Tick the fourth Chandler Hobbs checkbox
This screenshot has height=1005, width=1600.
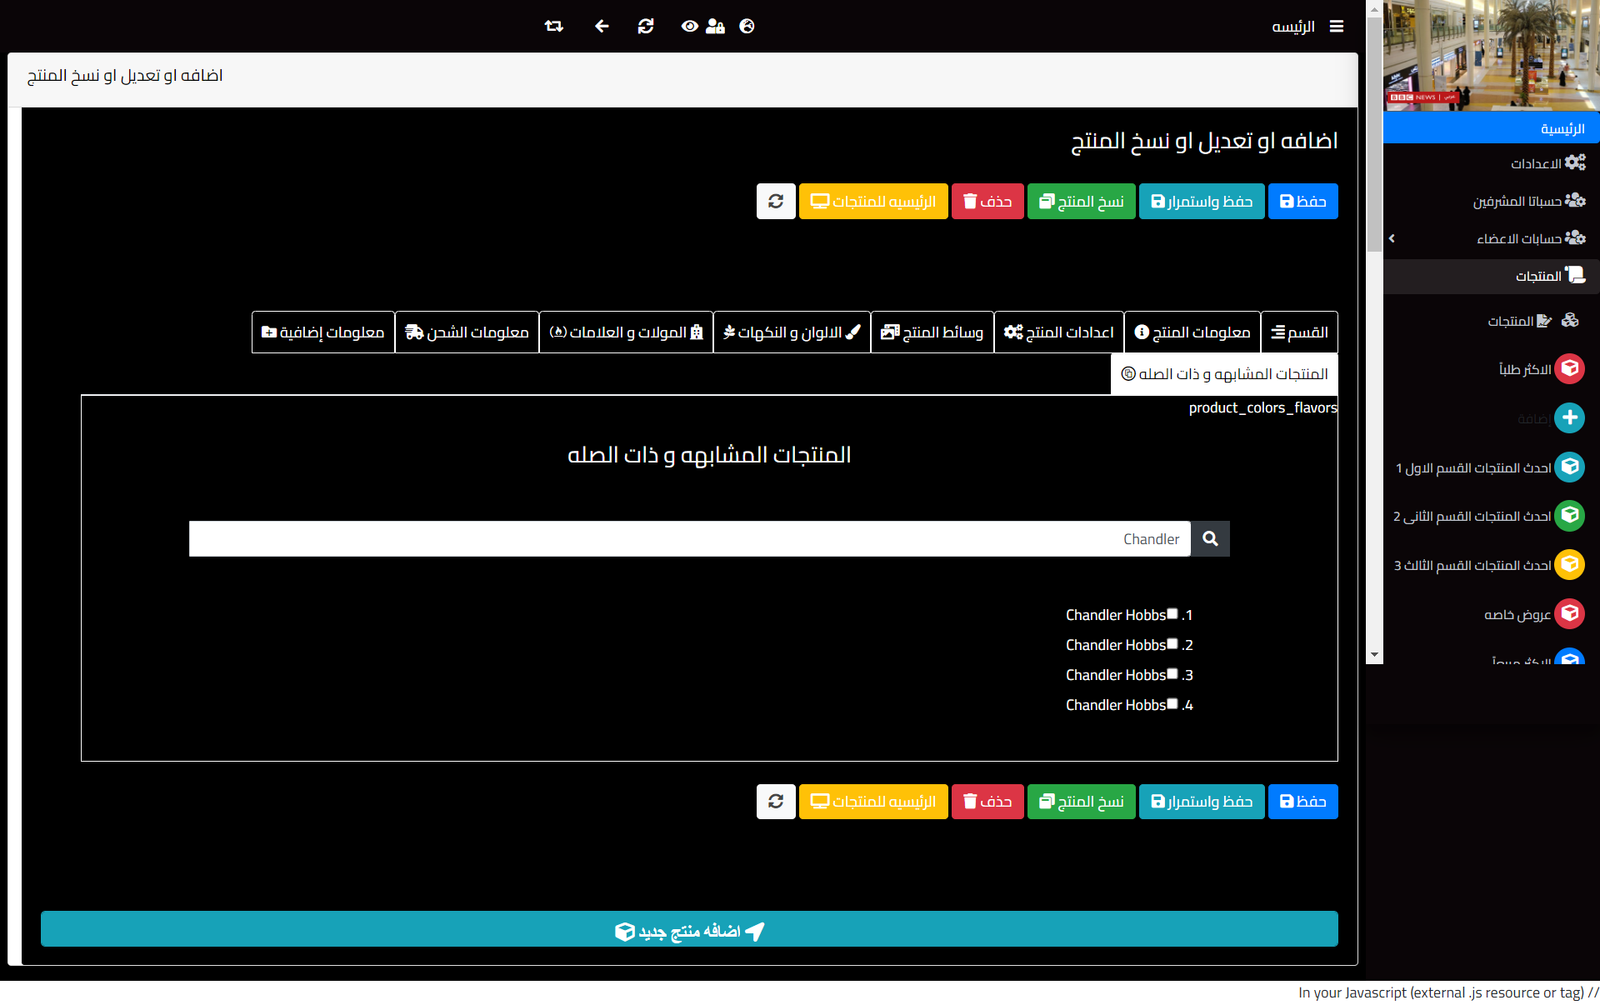1172,704
